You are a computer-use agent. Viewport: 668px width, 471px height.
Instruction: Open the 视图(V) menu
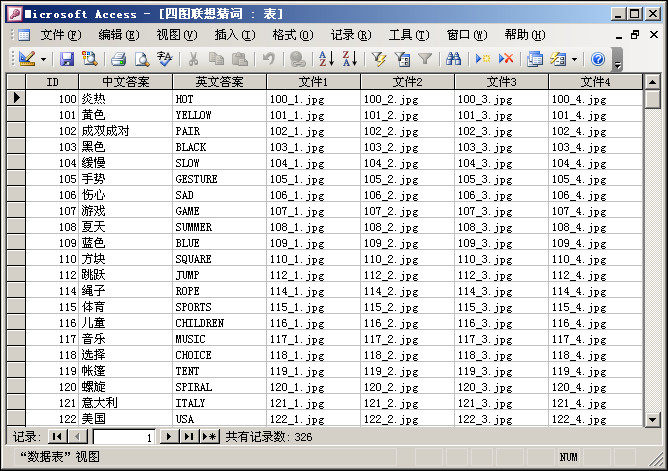(177, 35)
